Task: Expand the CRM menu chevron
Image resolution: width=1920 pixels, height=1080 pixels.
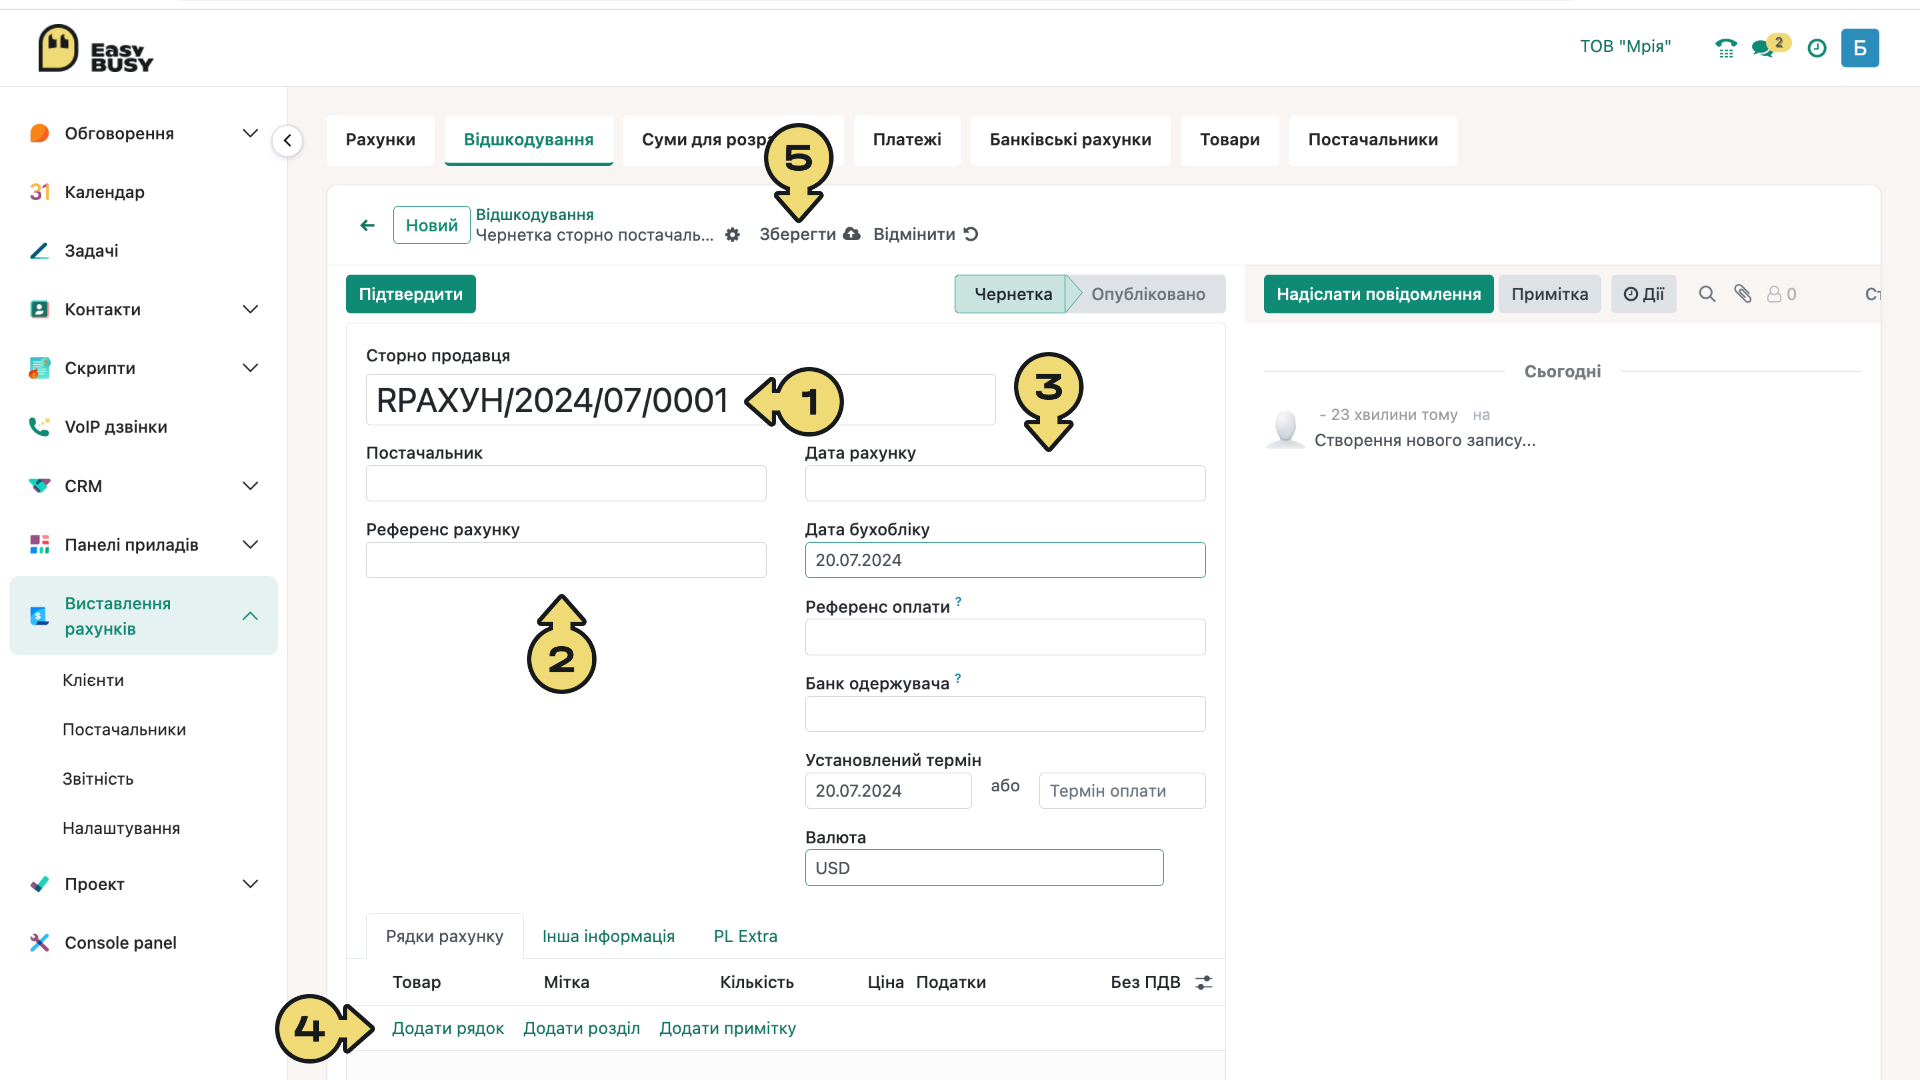Action: click(250, 486)
